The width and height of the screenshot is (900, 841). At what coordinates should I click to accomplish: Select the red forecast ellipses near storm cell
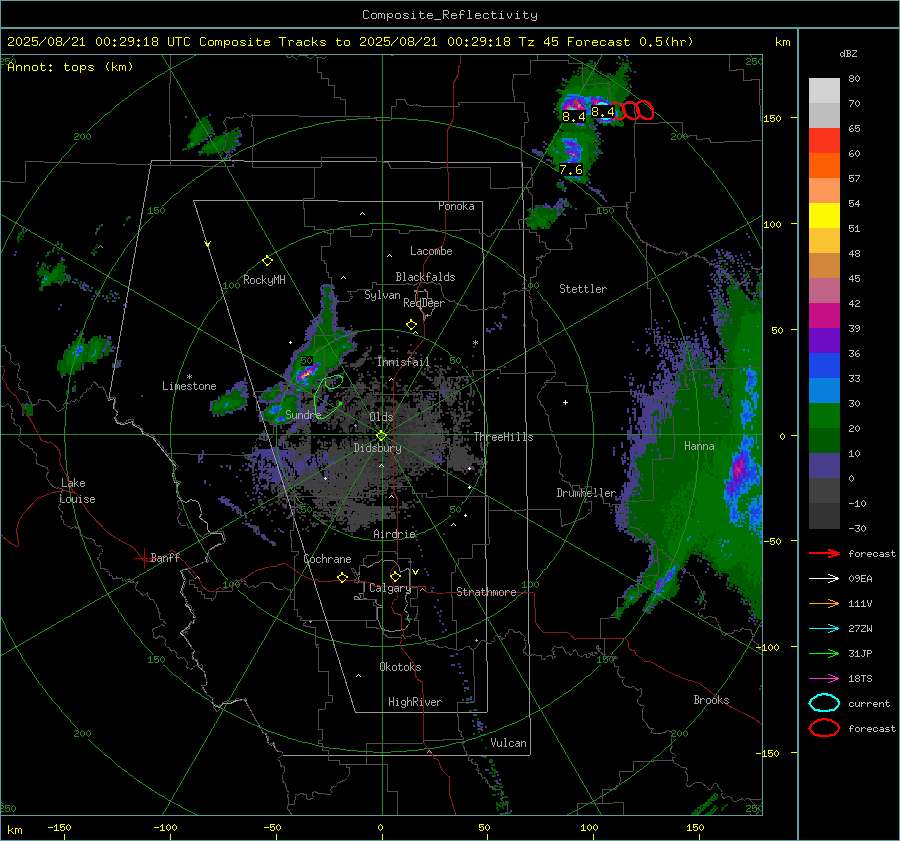point(631,110)
